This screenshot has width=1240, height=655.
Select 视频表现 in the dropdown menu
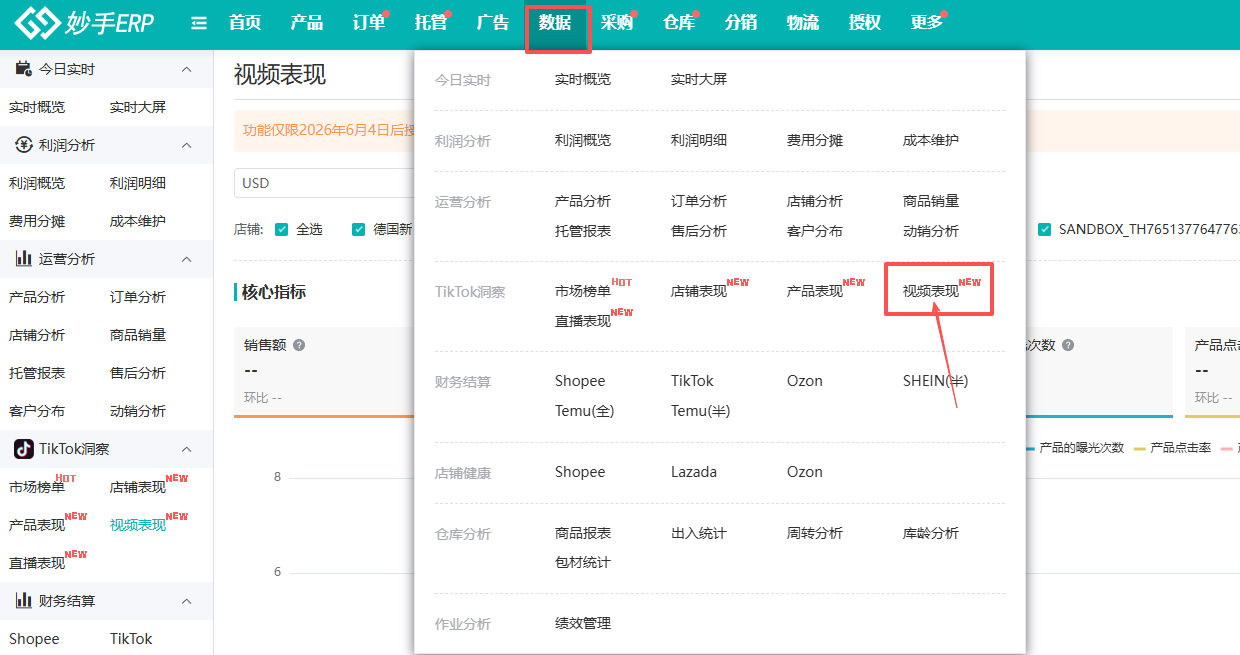coord(931,291)
